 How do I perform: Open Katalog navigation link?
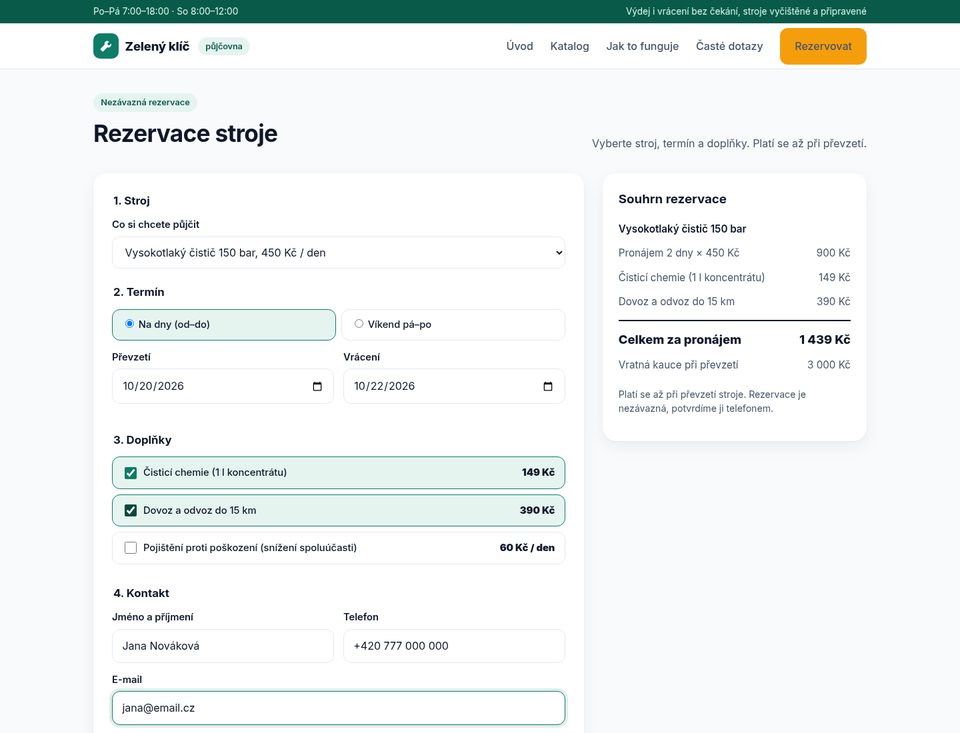pos(569,46)
